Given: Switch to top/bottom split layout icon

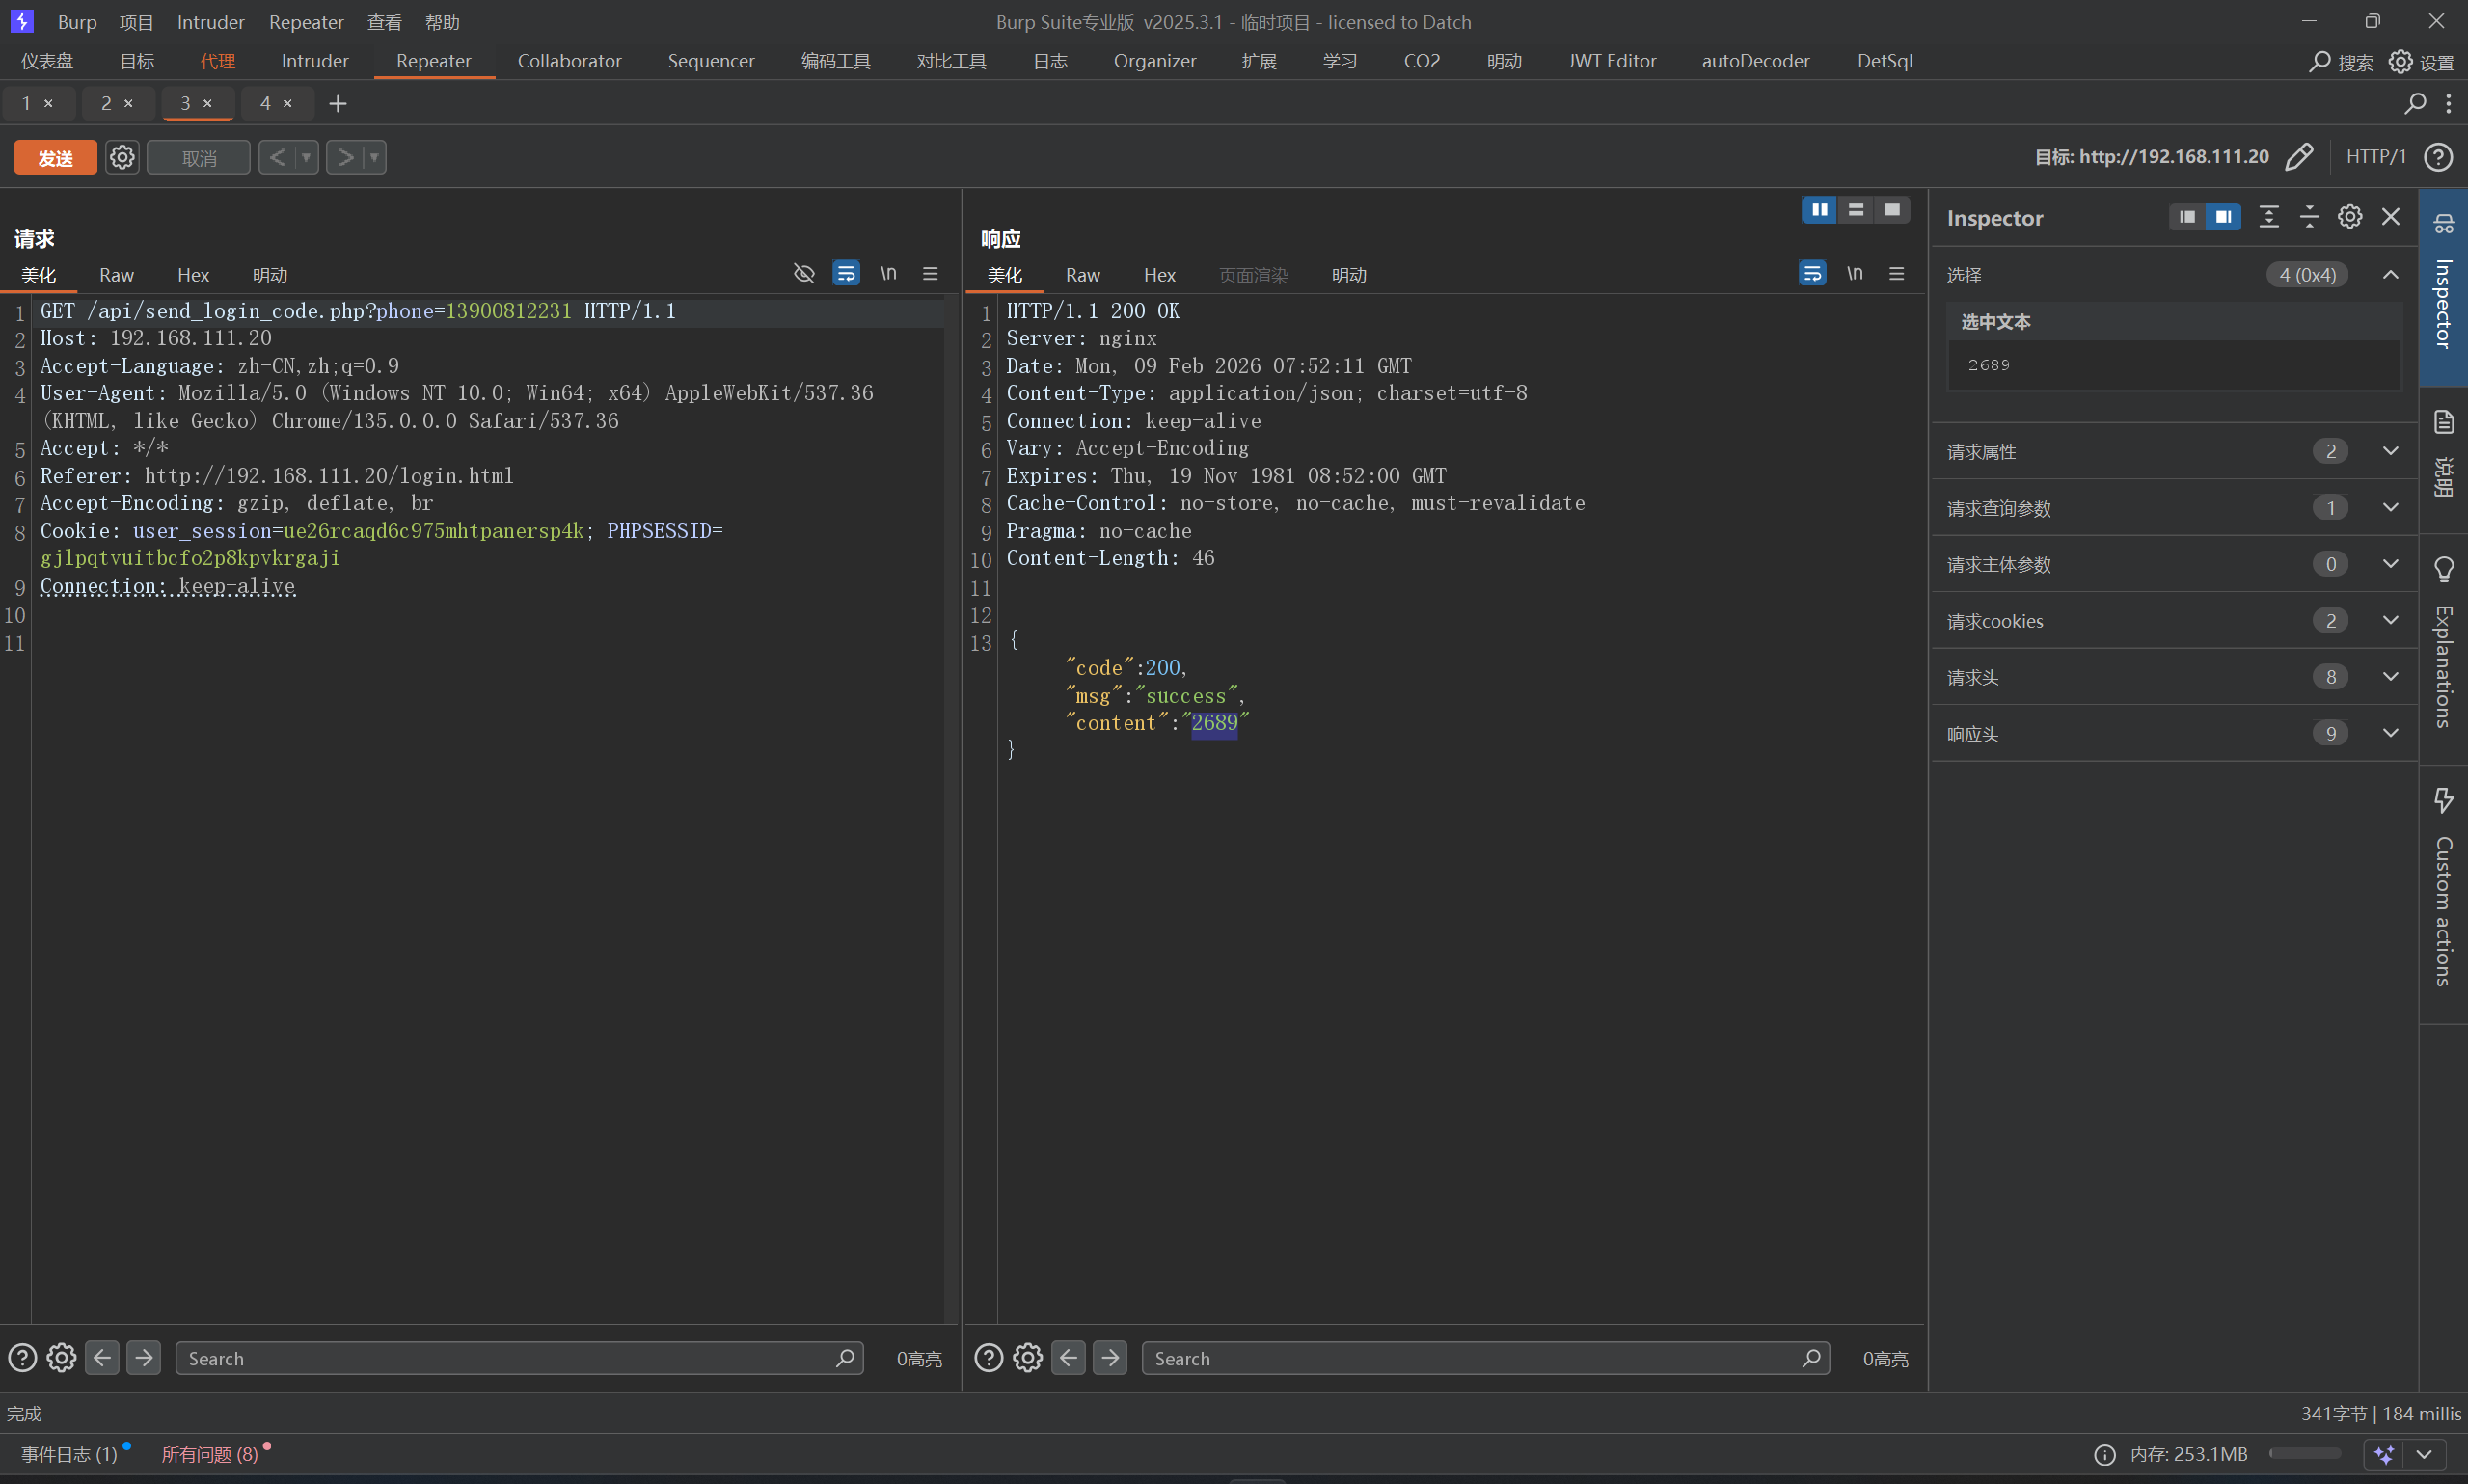Looking at the screenshot, I should coord(1856,210).
